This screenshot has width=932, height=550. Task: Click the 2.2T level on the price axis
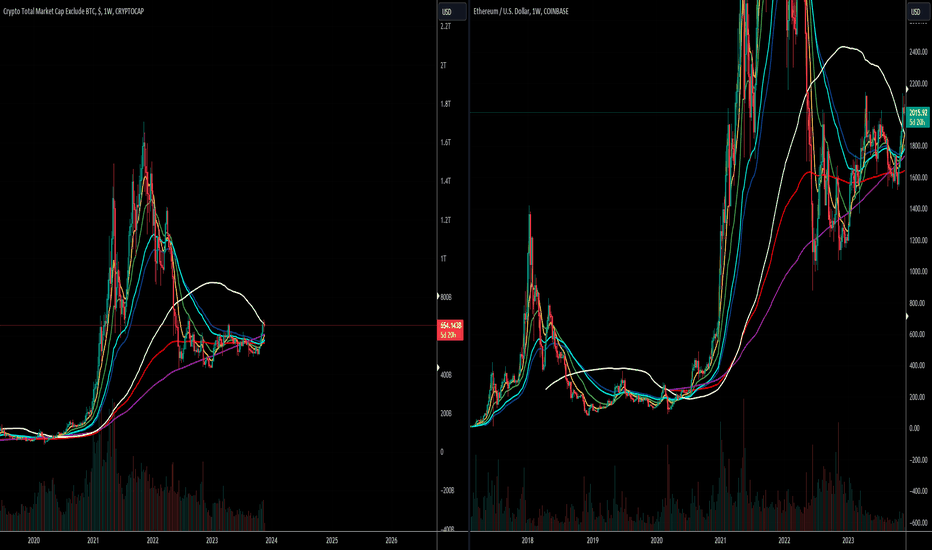point(445,26)
